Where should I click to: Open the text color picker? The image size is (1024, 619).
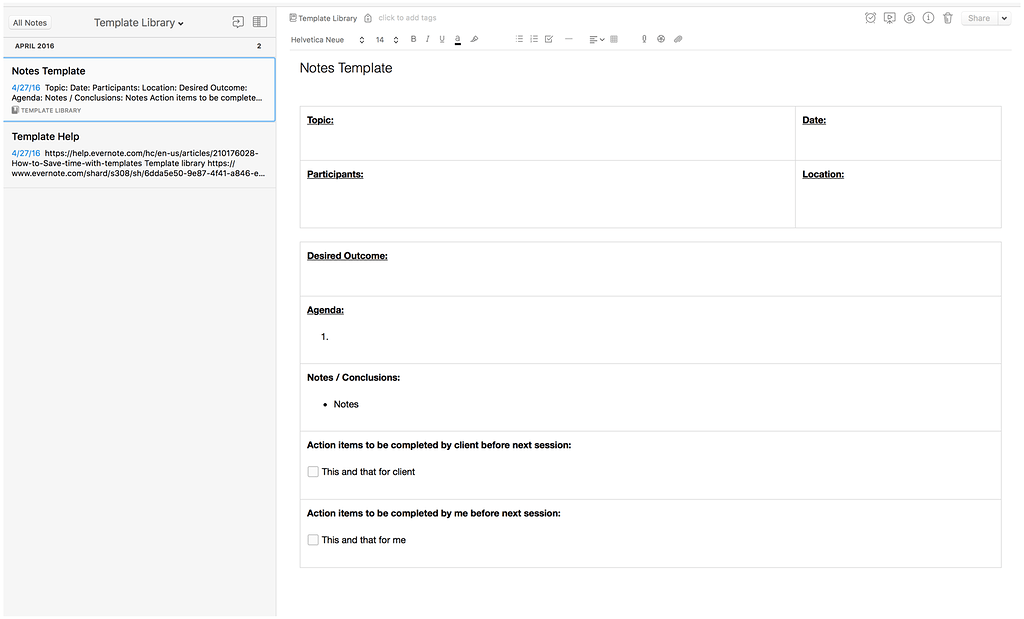pyautogui.click(x=458, y=39)
